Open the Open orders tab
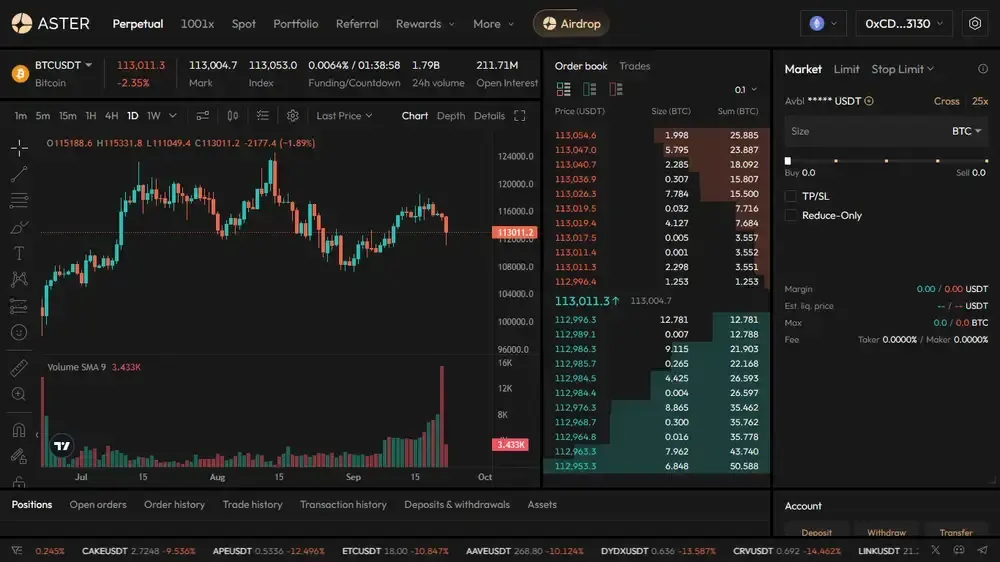This screenshot has height=562, width=1000. [x=98, y=504]
